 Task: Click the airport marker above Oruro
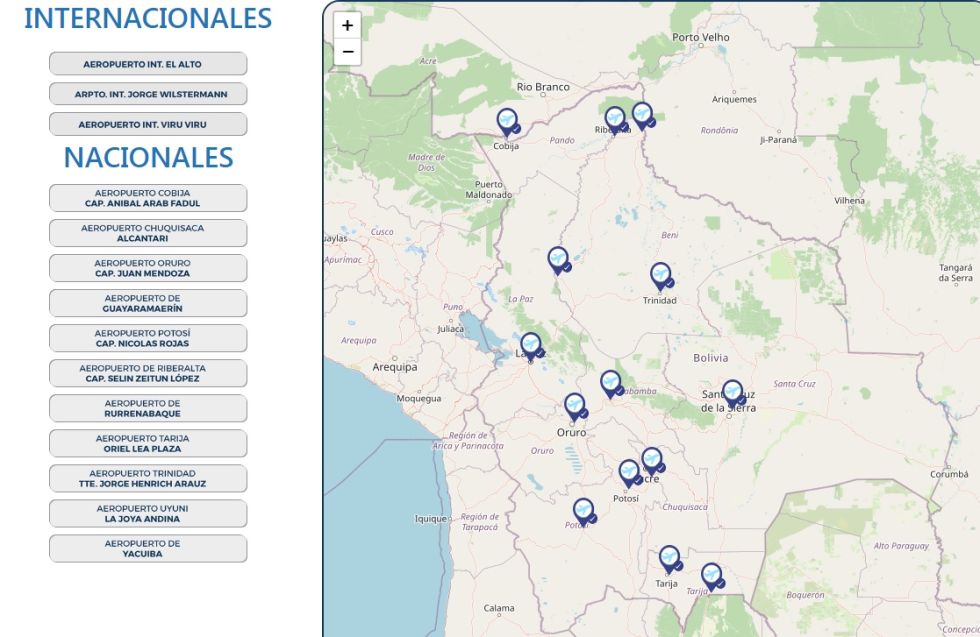point(574,405)
